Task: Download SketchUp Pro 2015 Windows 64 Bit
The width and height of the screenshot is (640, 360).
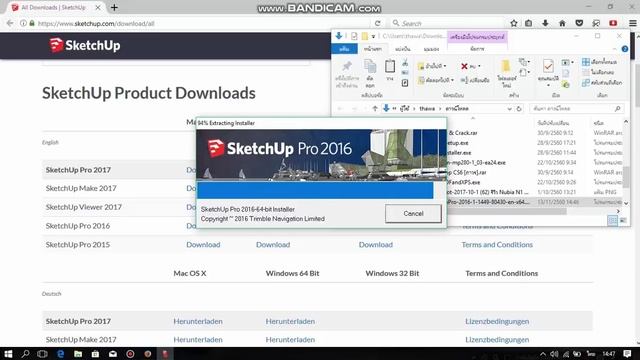Action: (x=273, y=244)
